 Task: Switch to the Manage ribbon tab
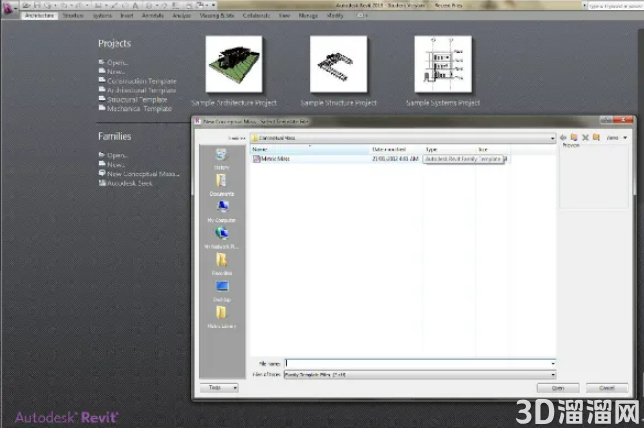[308, 16]
